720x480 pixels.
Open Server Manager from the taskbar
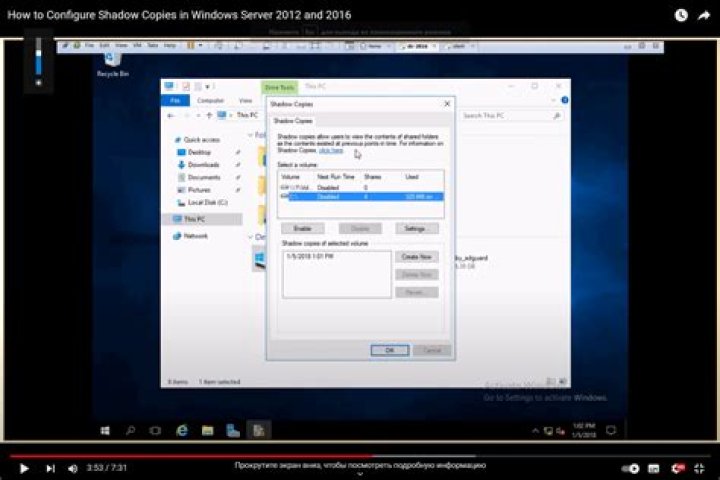(x=233, y=431)
